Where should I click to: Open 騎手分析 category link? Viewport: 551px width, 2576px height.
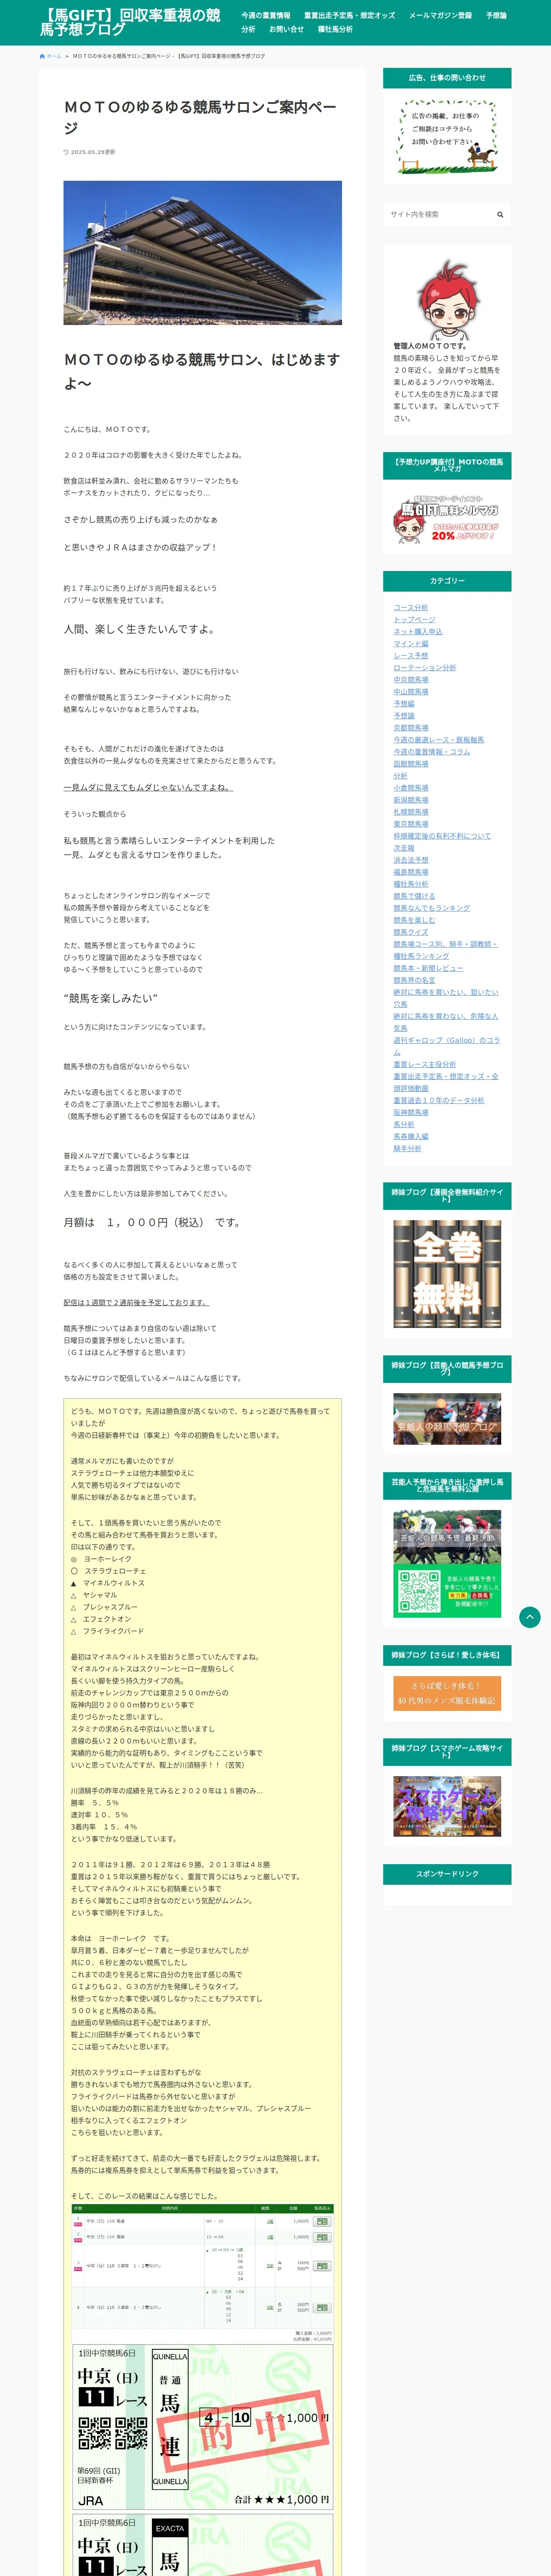tap(407, 1148)
